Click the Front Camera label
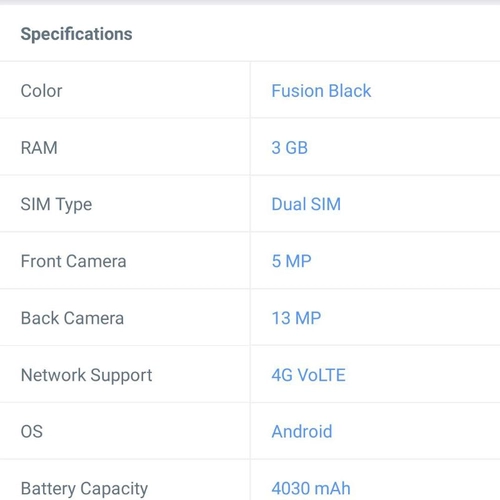This screenshot has height=500, width=500. tap(73, 261)
